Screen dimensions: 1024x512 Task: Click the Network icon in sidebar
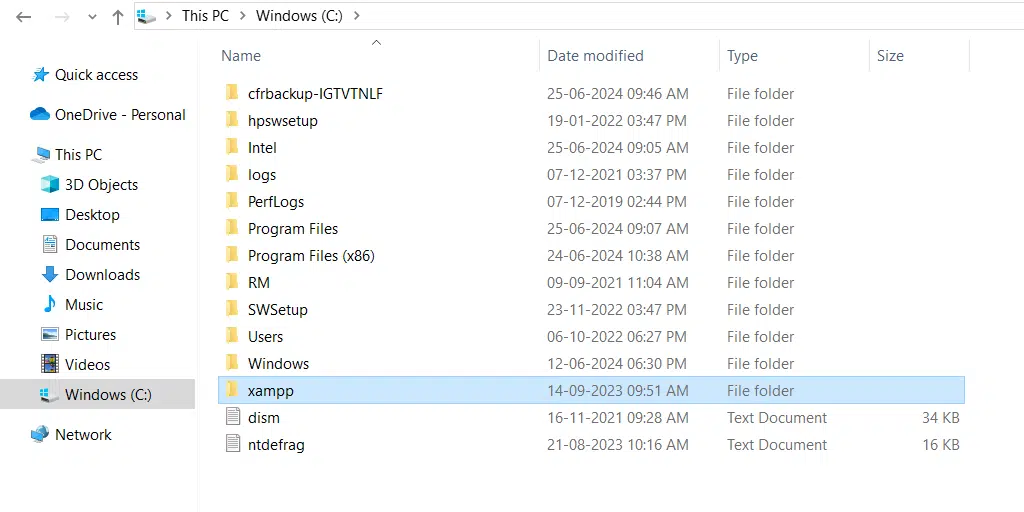pyautogui.click(x=40, y=434)
